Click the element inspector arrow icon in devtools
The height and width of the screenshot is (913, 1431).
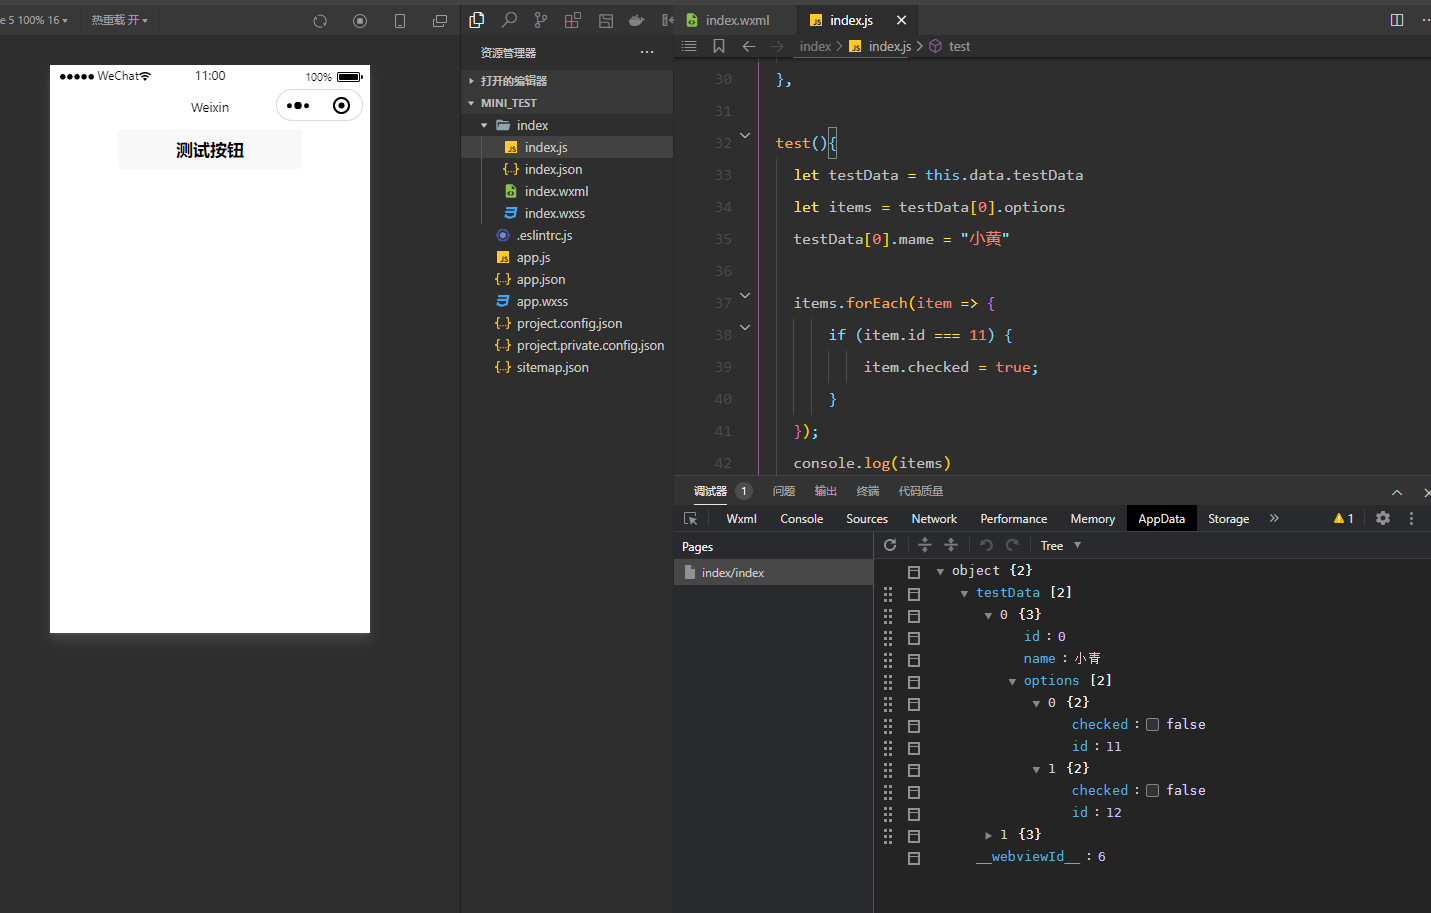(x=690, y=519)
